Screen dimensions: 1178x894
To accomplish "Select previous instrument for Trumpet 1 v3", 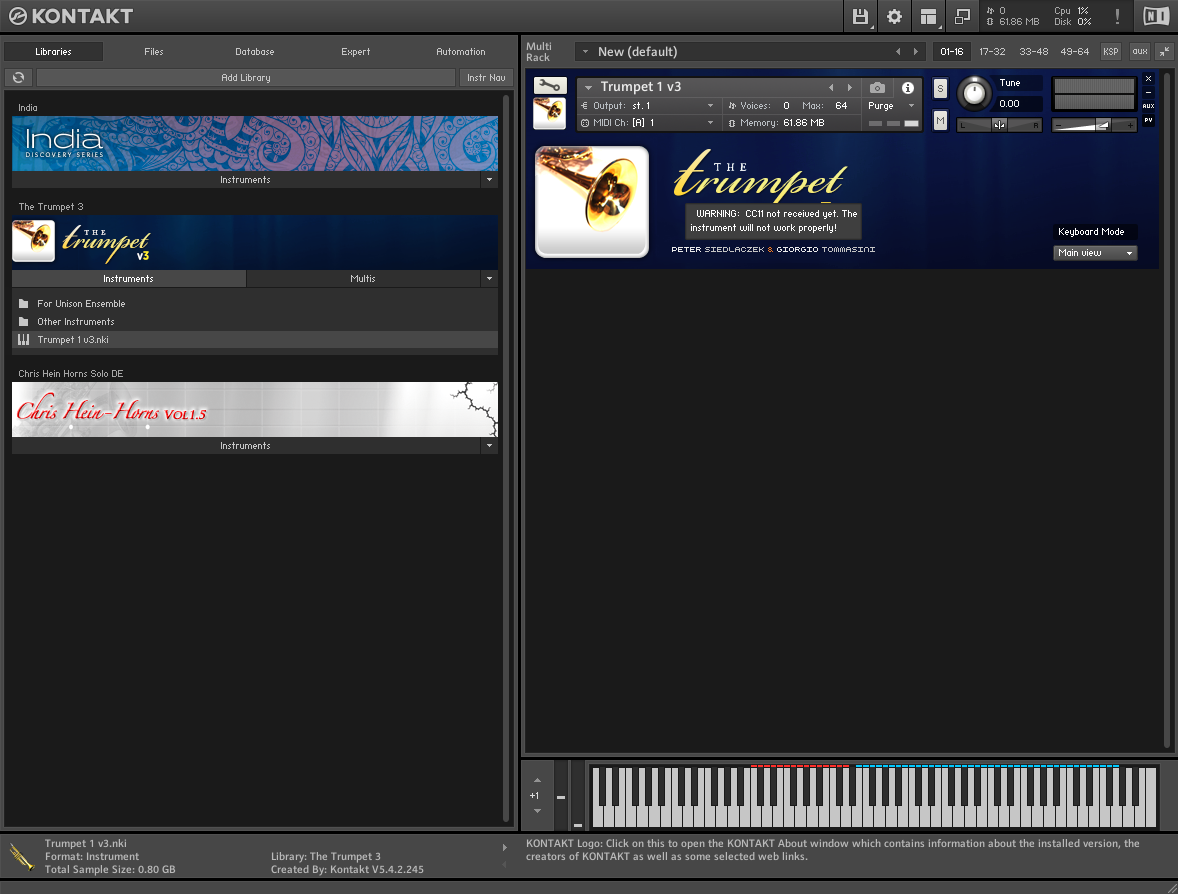I will click(x=831, y=88).
